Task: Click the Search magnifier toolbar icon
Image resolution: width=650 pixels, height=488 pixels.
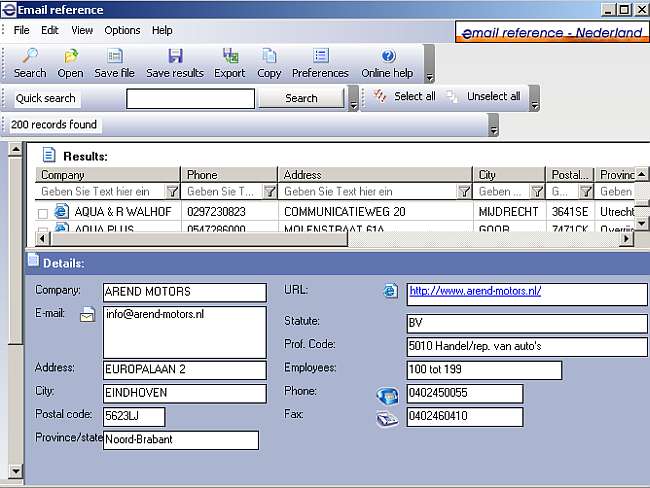Action: (30, 57)
